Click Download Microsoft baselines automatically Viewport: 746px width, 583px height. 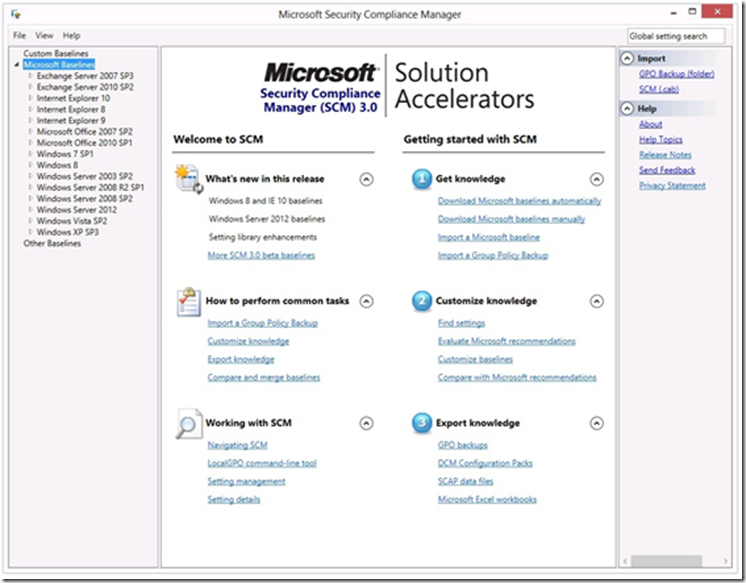(520, 201)
